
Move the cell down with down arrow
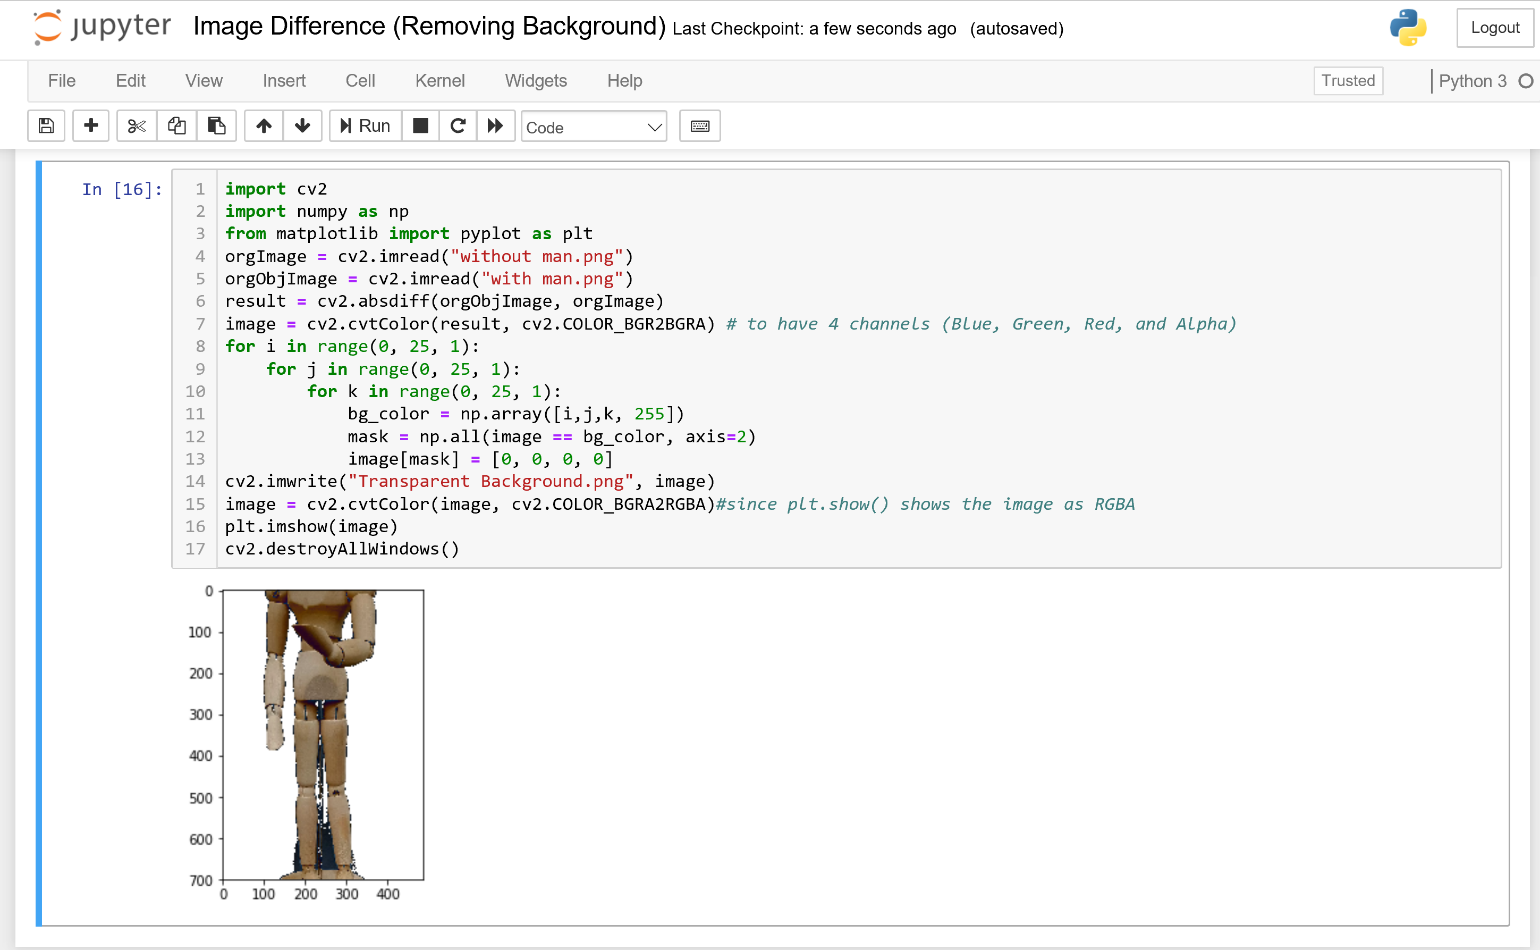click(x=303, y=125)
